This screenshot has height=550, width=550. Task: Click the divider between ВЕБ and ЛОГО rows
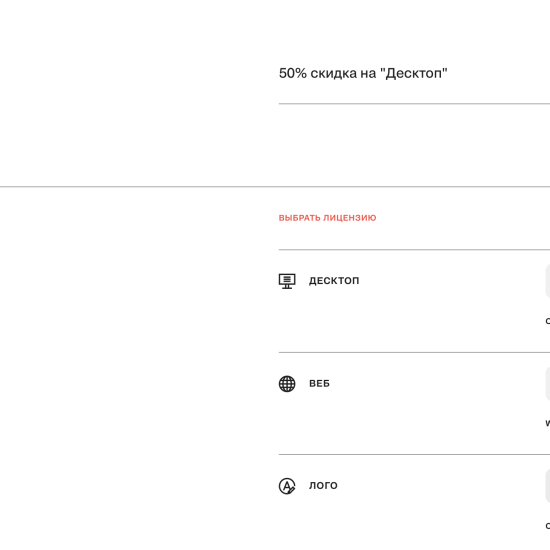coord(414,454)
